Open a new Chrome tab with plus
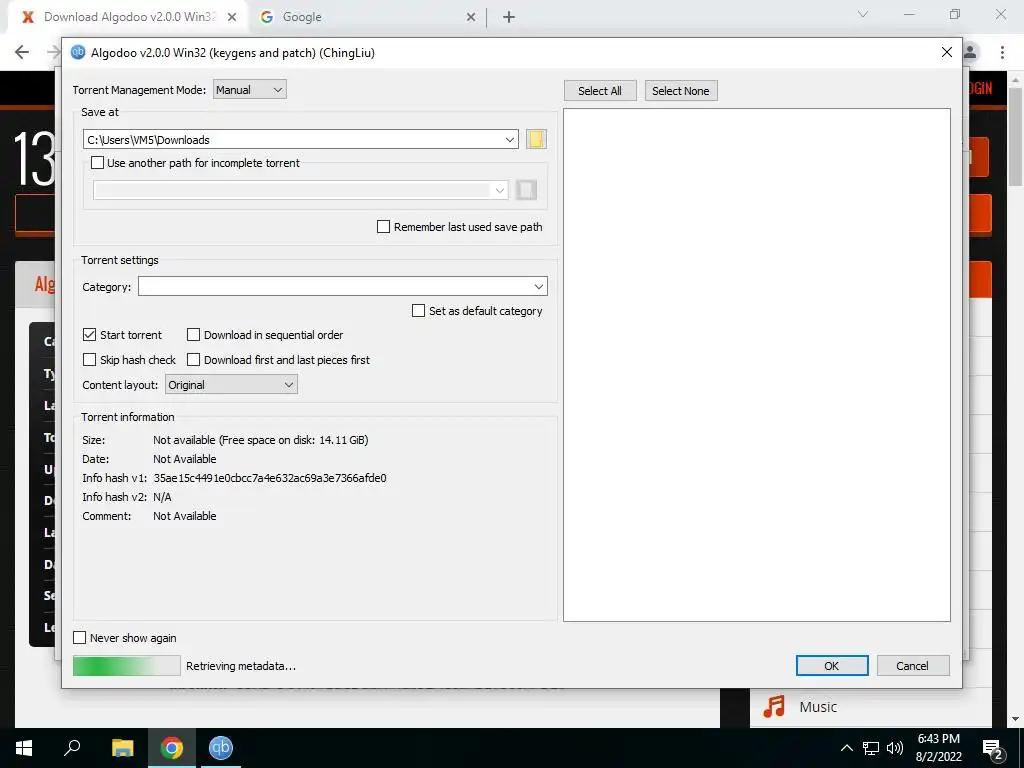The image size is (1024, 768). pos(509,17)
